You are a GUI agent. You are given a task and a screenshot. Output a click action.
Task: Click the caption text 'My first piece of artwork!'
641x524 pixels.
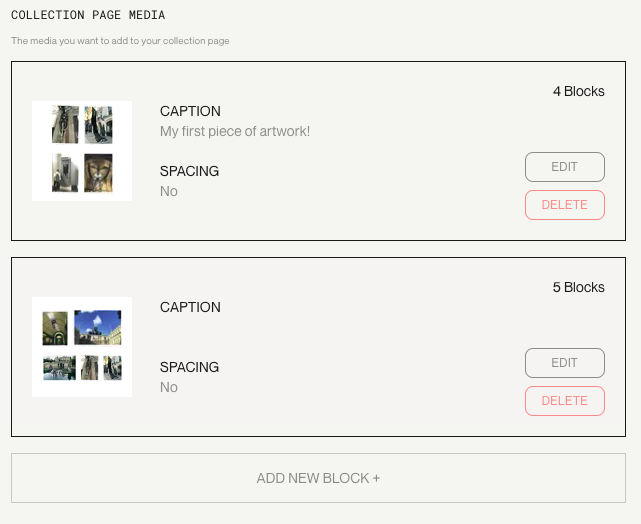(x=235, y=131)
